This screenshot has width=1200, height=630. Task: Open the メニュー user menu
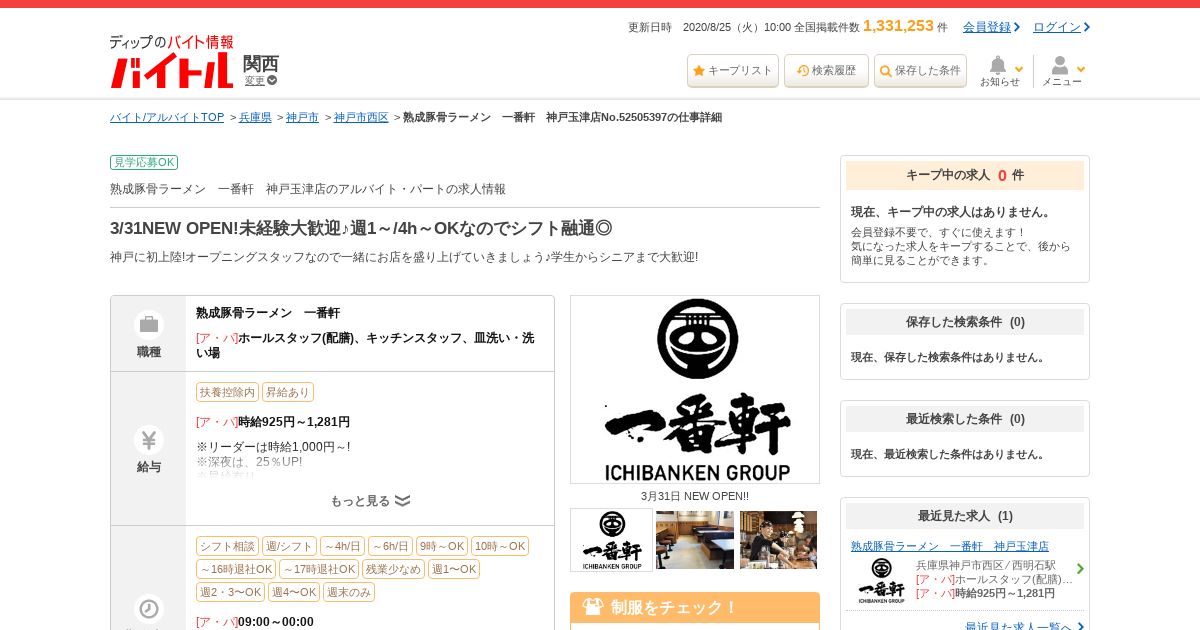(x=1063, y=71)
